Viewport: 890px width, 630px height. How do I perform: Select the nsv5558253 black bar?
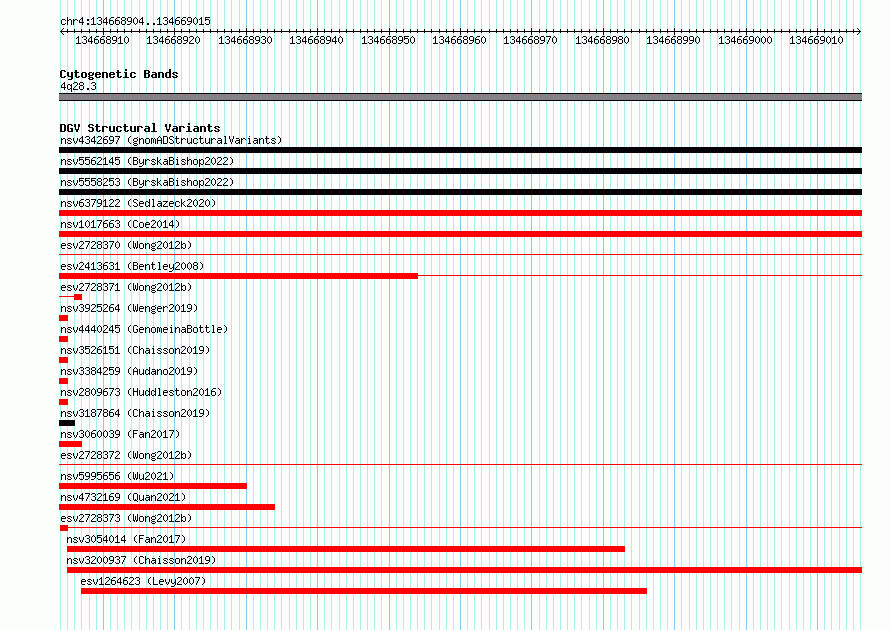[x=460, y=192]
